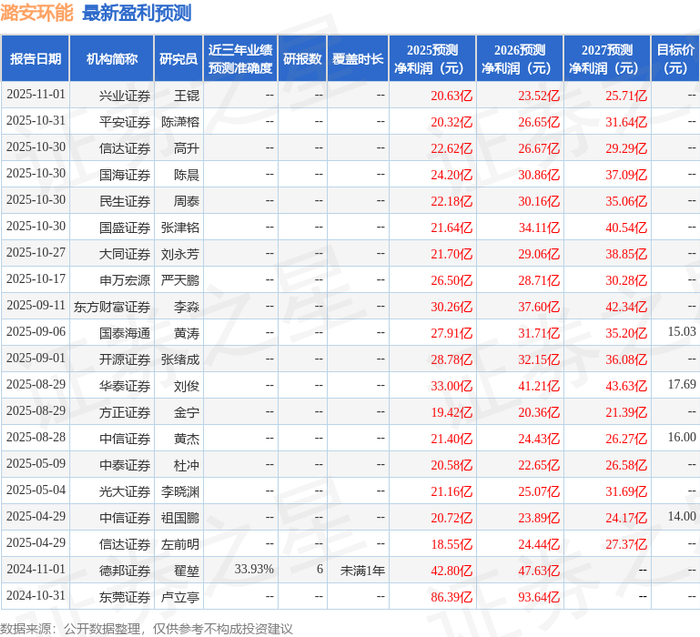The height and width of the screenshot is (637, 700).
Task: Click the 研究员 column header
Action: pyautogui.click(x=179, y=59)
